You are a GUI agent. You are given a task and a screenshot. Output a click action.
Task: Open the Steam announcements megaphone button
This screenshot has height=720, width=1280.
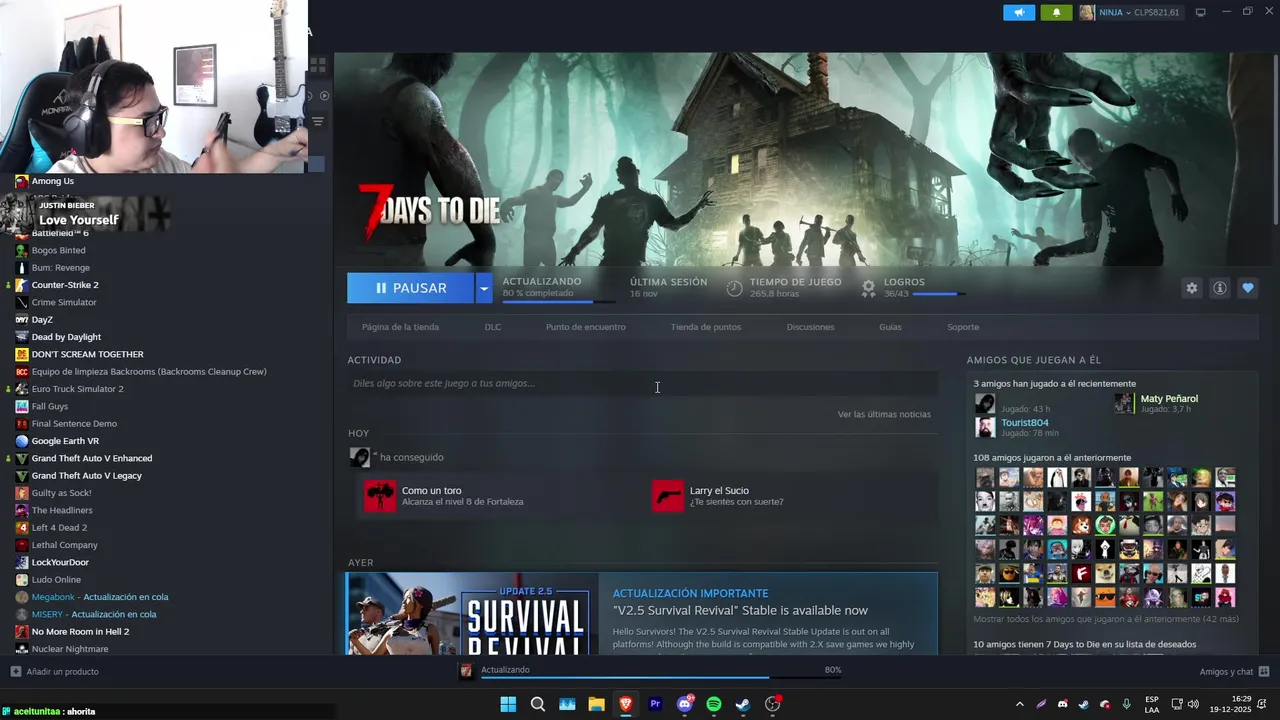pyautogui.click(x=1019, y=12)
